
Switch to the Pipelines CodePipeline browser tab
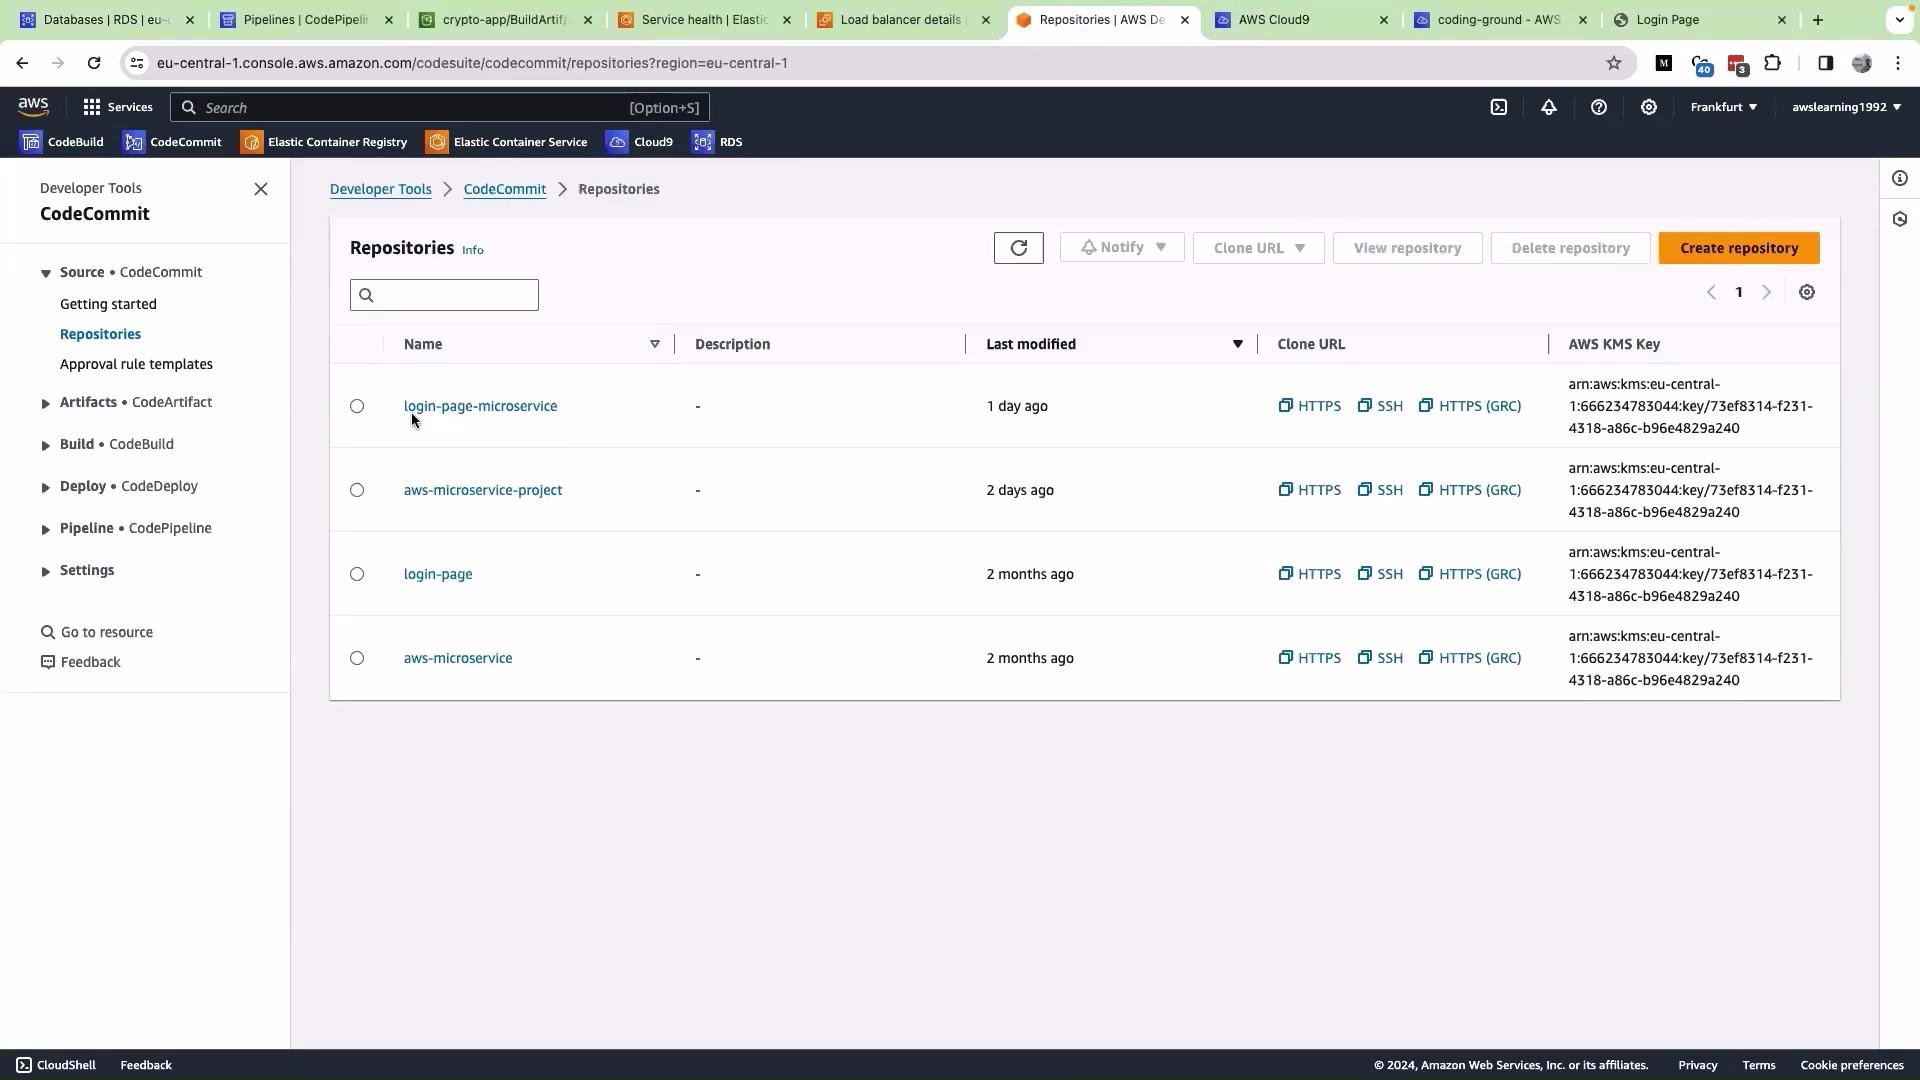click(306, 20)
